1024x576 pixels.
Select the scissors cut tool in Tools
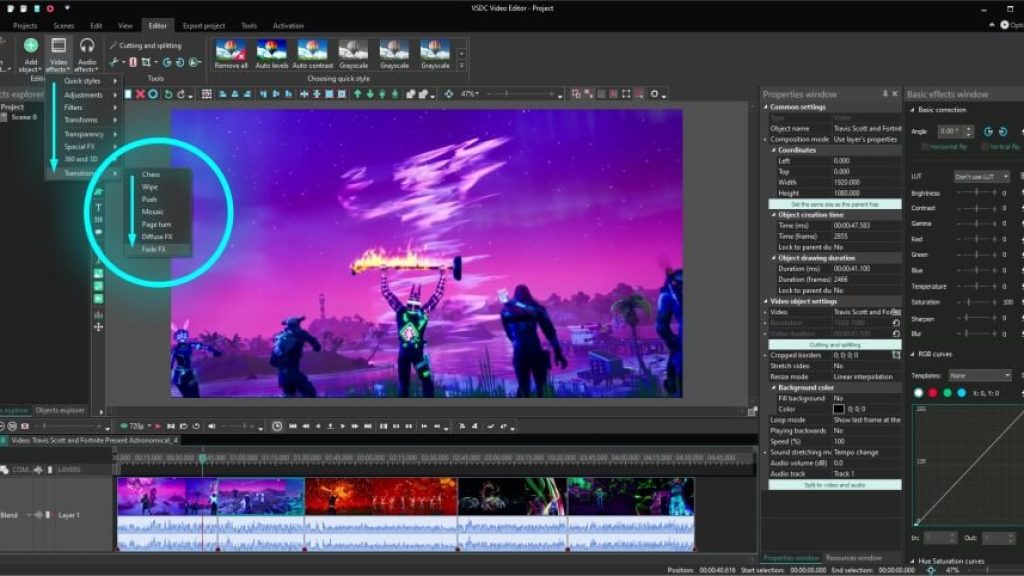tap(114, 62)
